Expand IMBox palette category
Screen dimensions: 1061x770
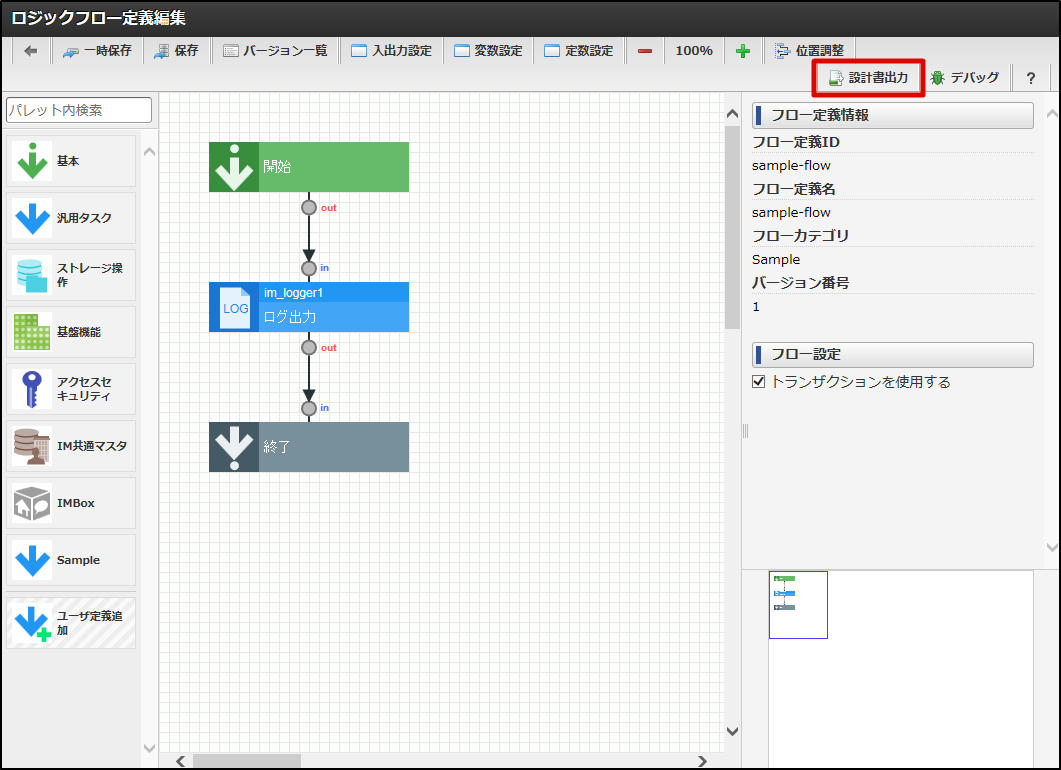[x=71, y=503]
